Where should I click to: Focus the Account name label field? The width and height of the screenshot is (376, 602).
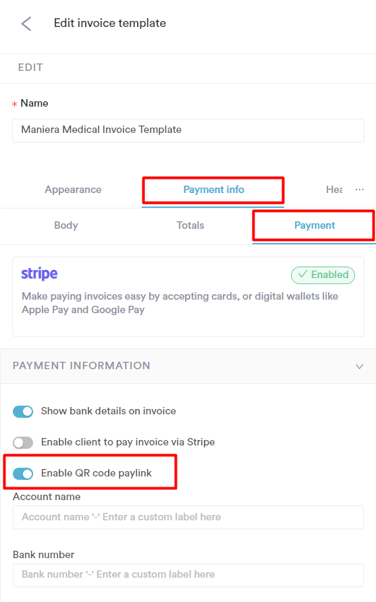coord(188,517)
